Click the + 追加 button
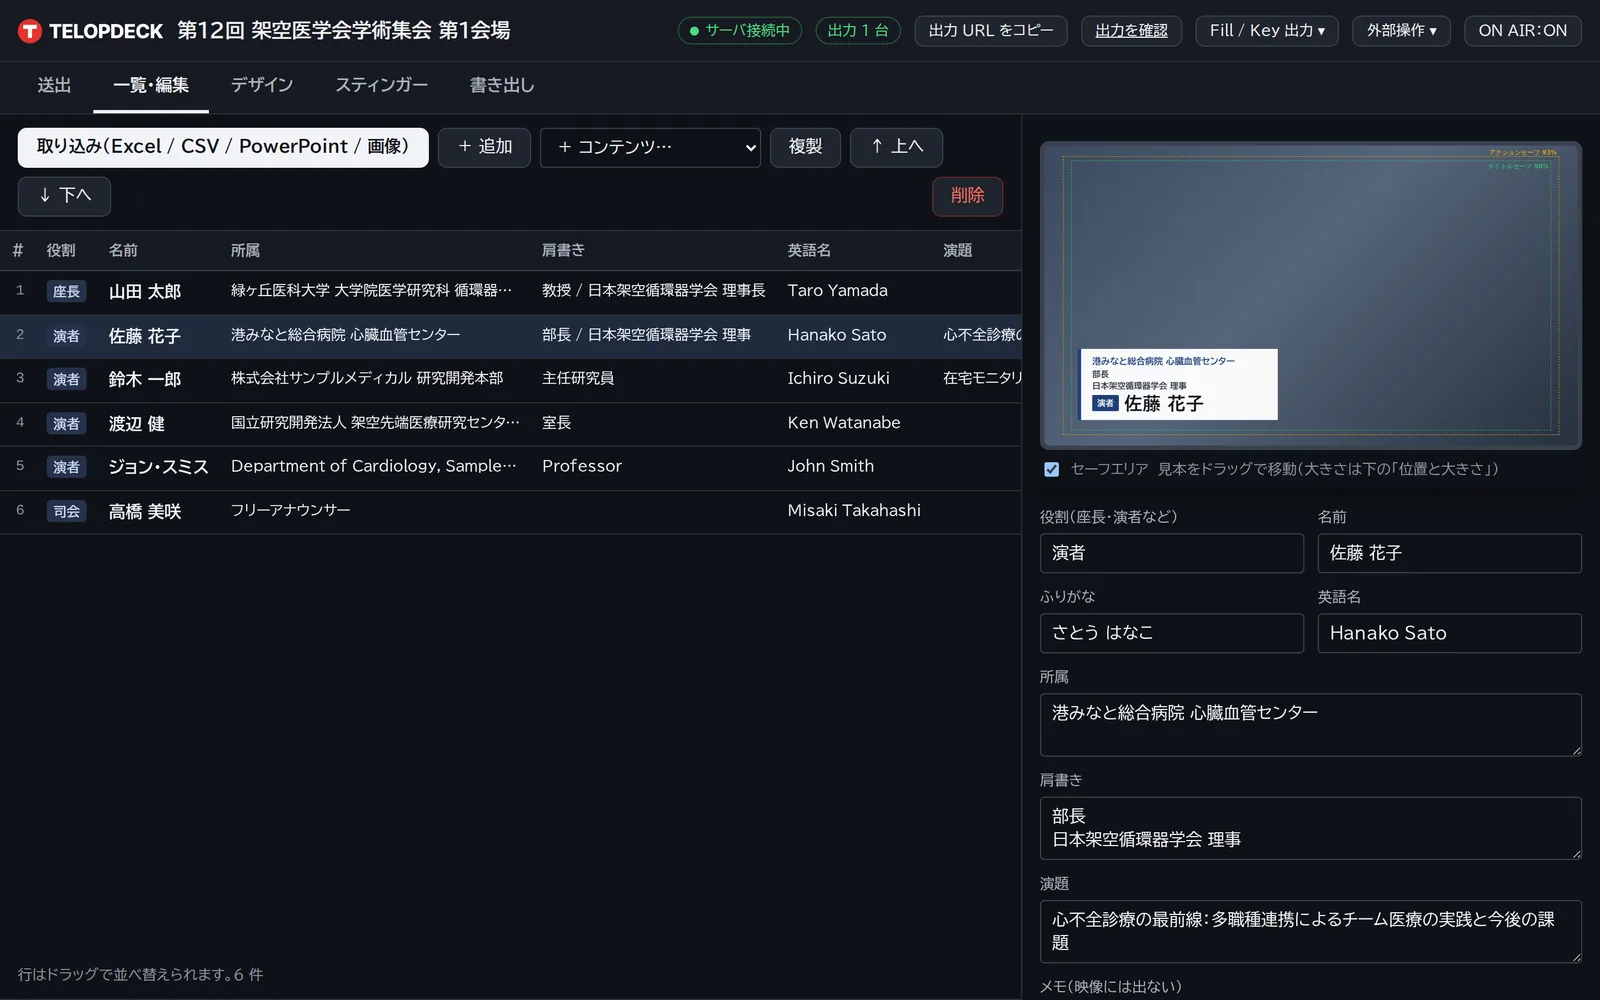 tap(484, 147)
